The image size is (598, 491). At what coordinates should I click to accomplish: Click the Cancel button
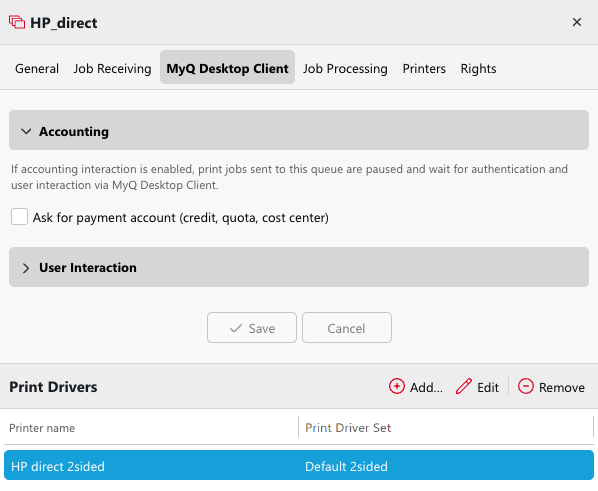(347, 328)
